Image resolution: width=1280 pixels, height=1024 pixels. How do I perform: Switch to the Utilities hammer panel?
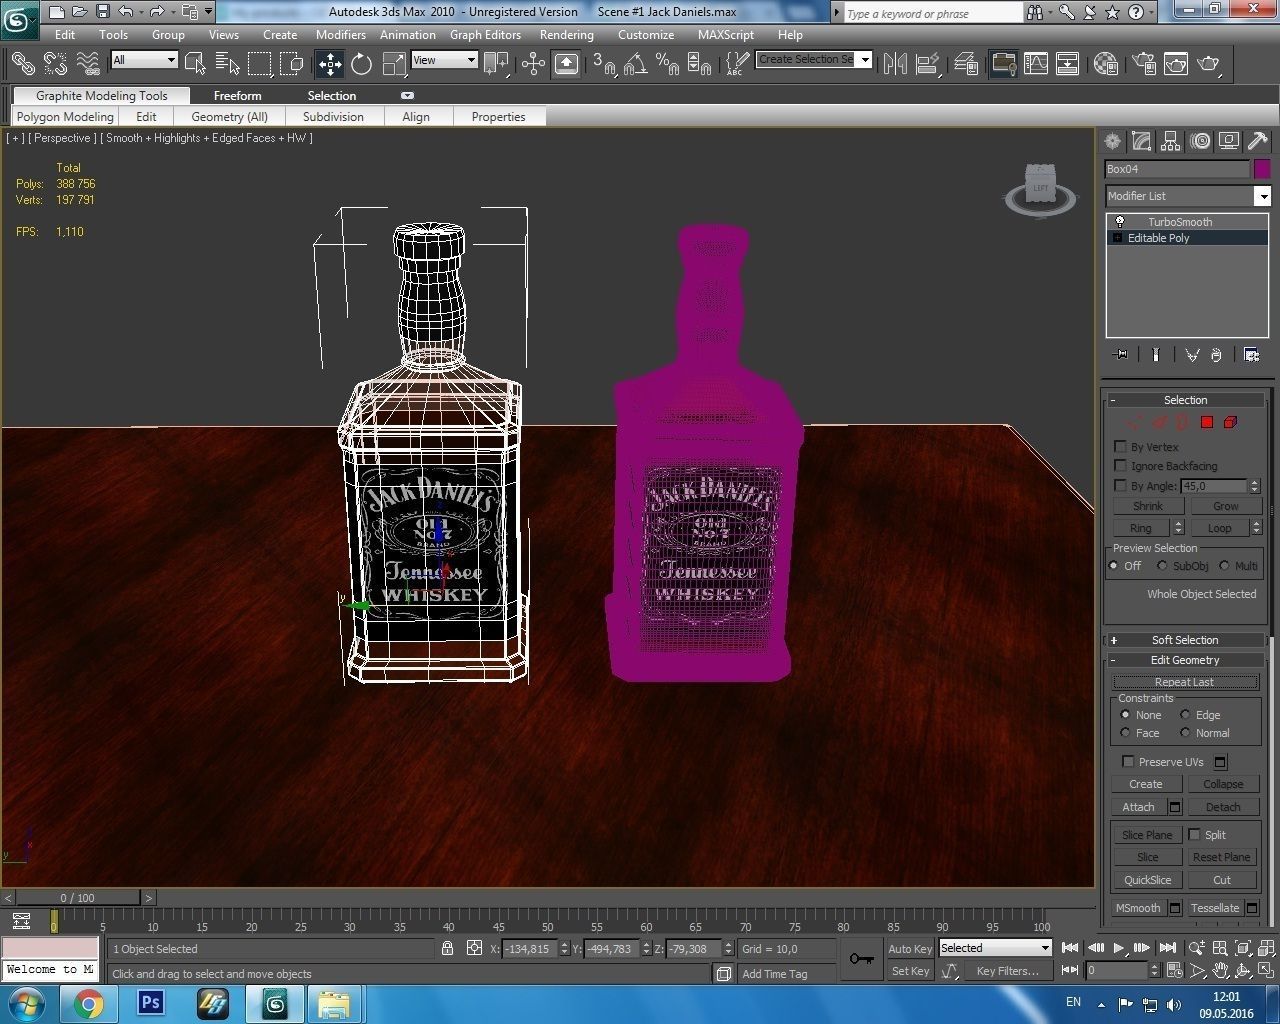pyautogui.click(x=1258, y=141)
